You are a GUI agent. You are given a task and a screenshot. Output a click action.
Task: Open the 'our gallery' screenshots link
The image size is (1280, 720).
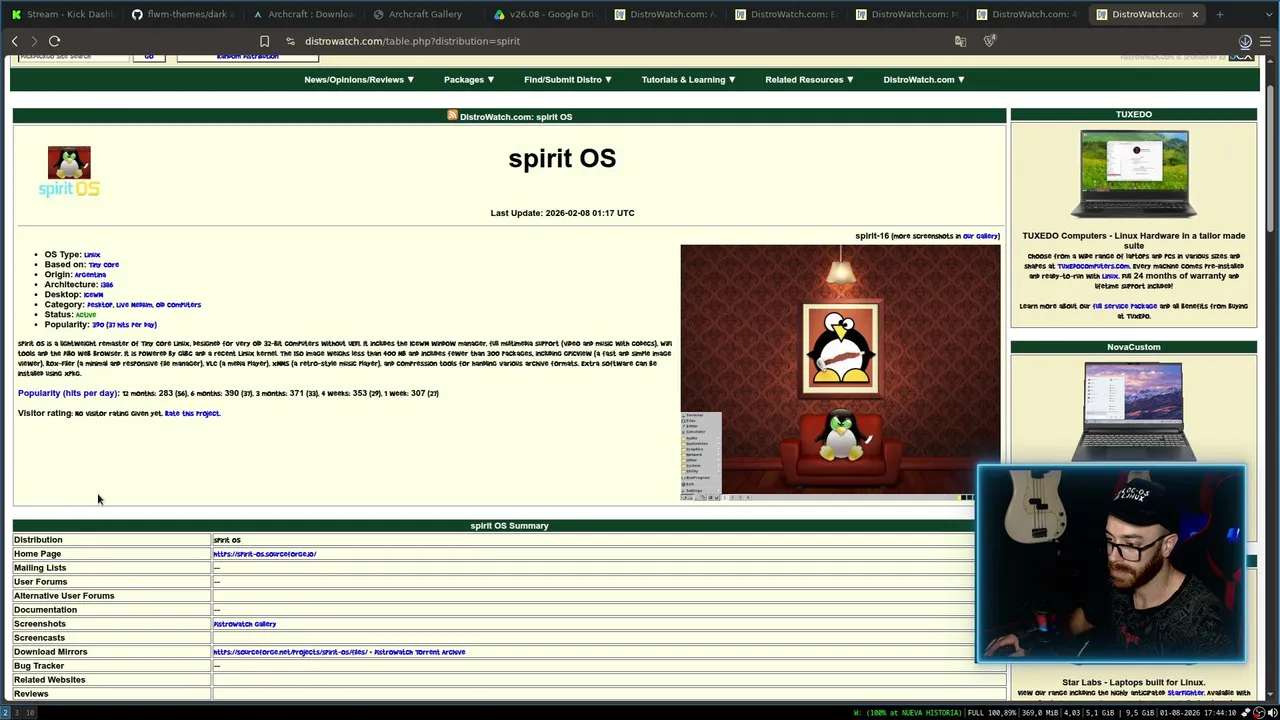pos(980,236)
